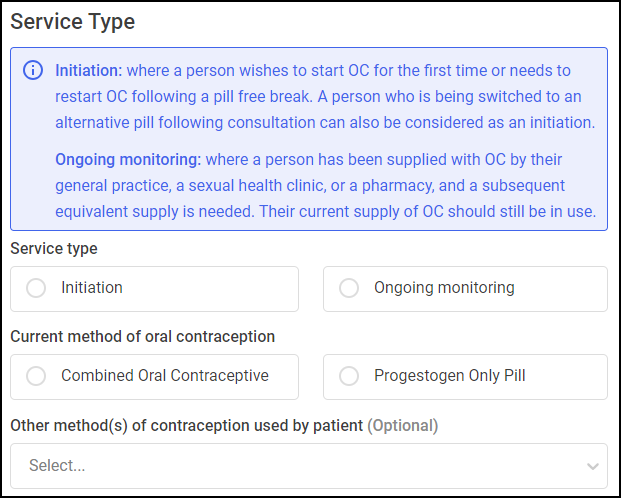Select Combined Oral Contraceptive radio option
The height and width of the screenshot is (498, 621).
coord(36,376)
